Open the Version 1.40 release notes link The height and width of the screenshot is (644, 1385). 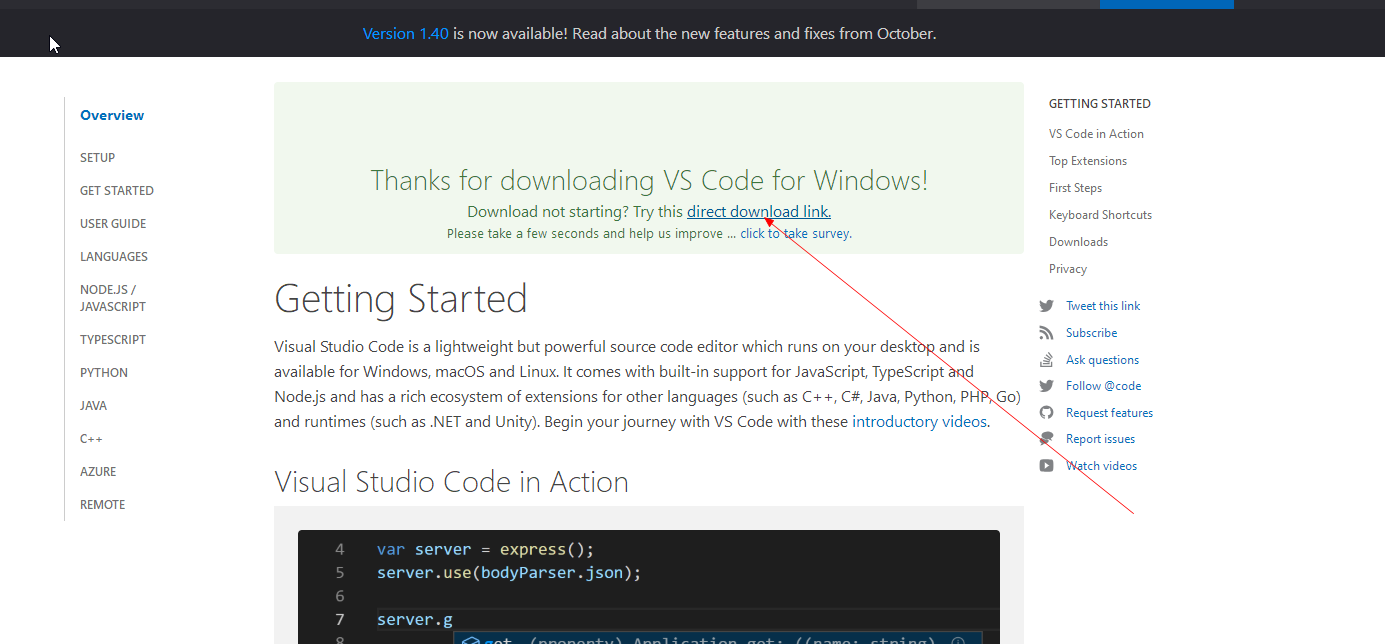tap(406, 33)
